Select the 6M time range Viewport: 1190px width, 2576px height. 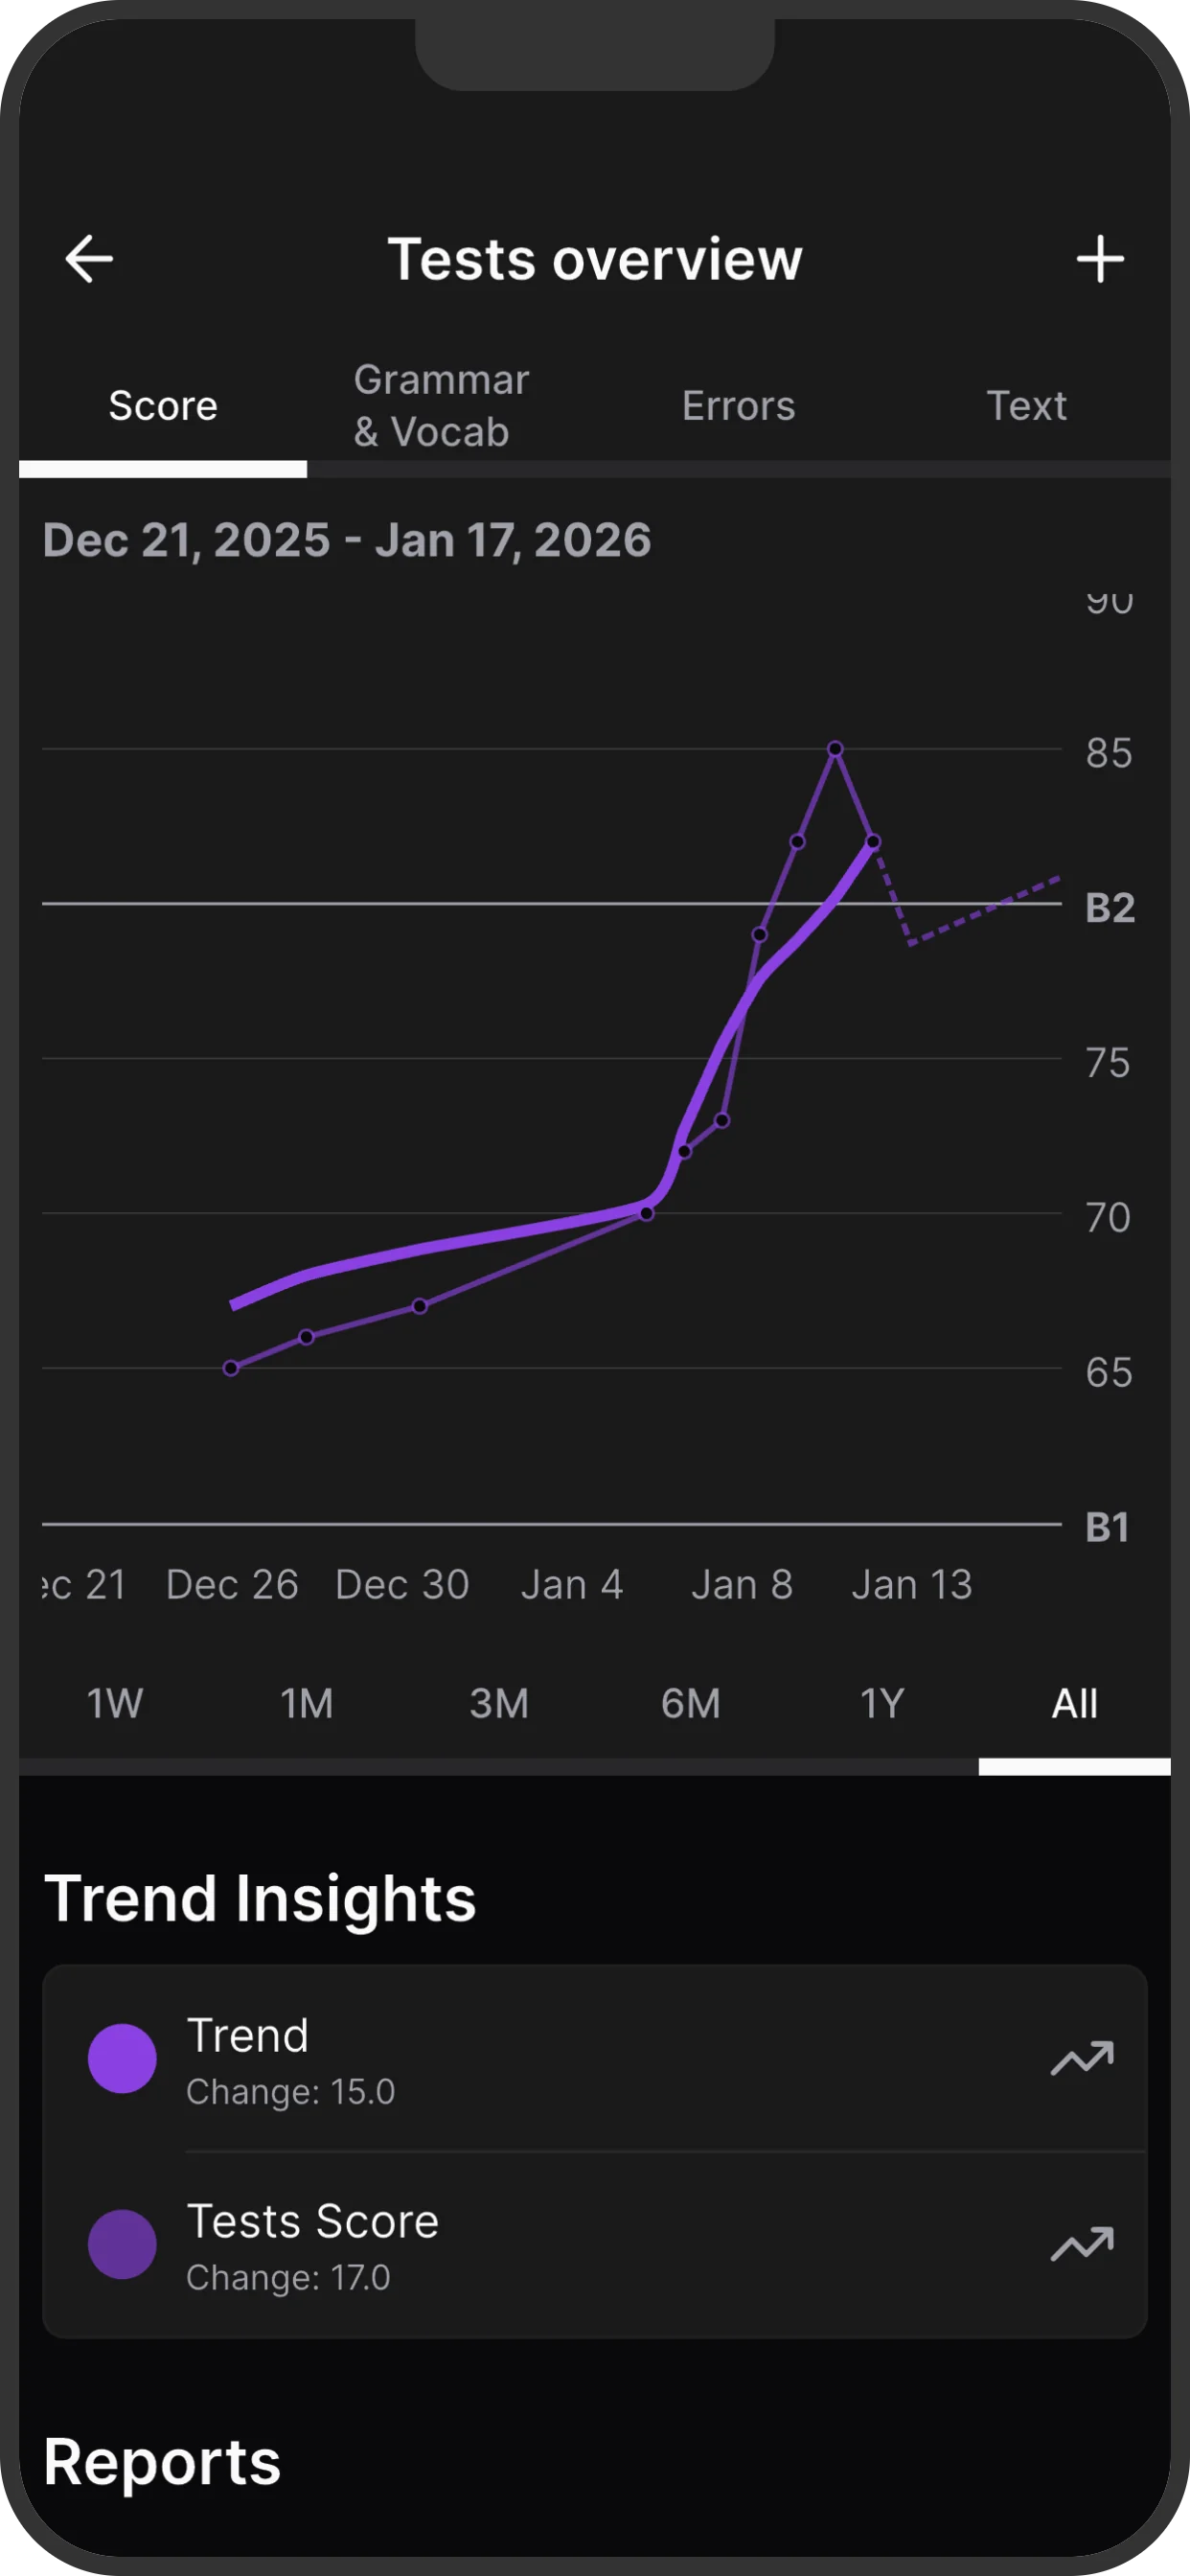tap(691, 1703)
